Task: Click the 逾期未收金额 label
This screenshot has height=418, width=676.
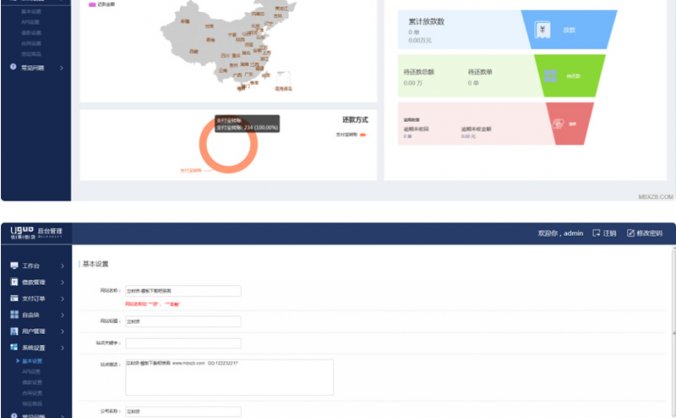Action: click(476, 129)
